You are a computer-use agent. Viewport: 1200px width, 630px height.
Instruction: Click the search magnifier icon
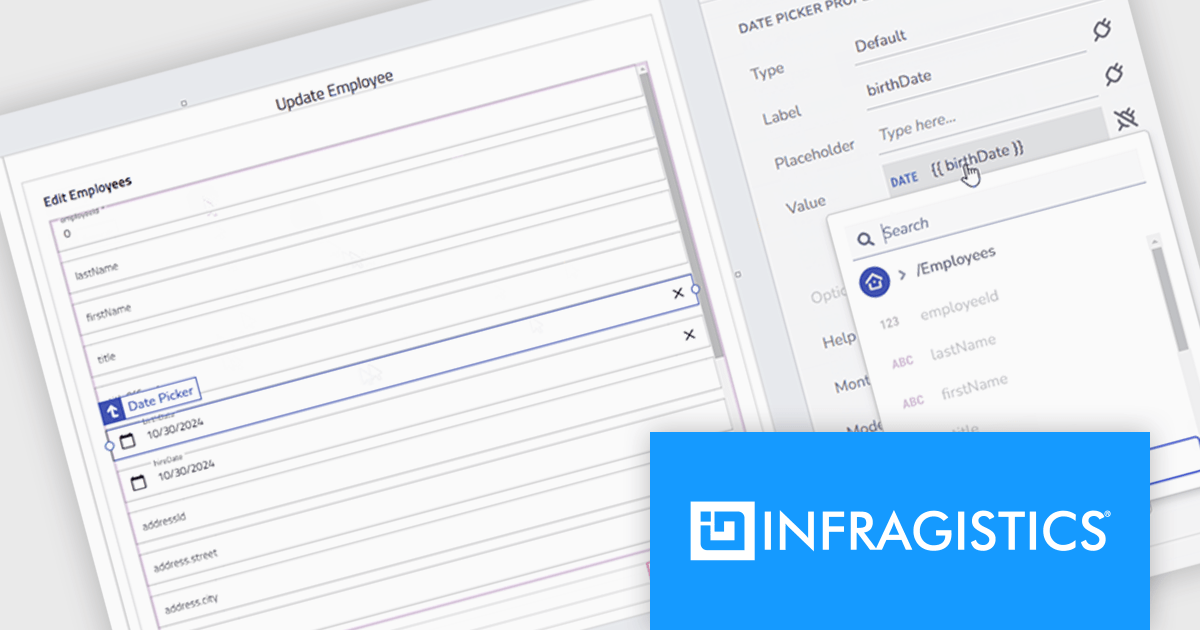(865, 240)
